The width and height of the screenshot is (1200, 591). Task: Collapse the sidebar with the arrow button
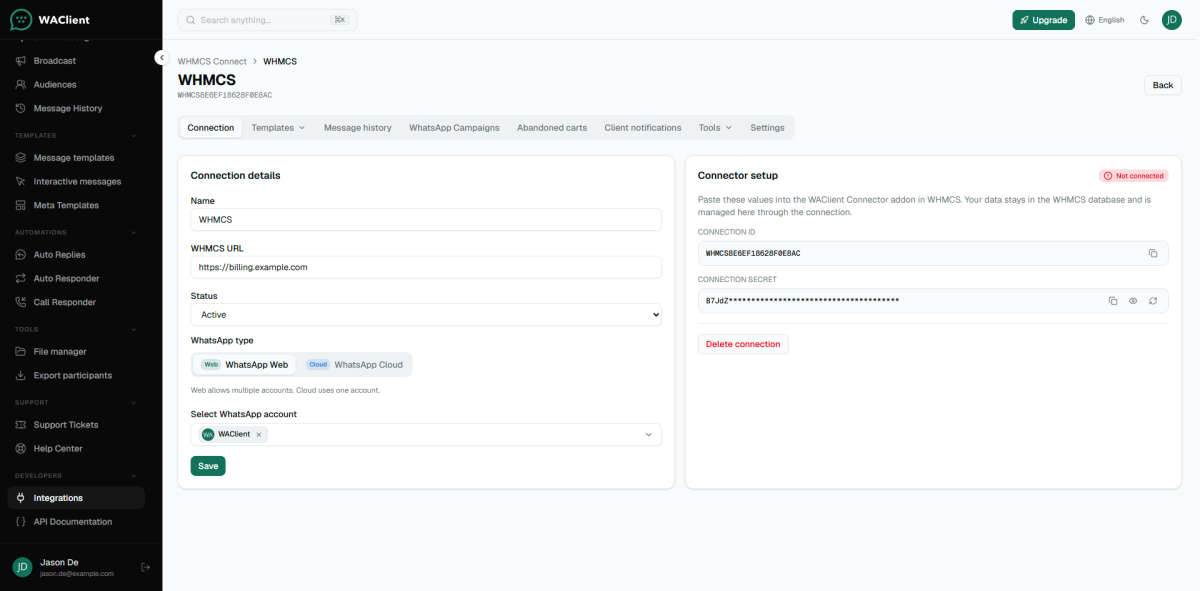pos(161,57)
